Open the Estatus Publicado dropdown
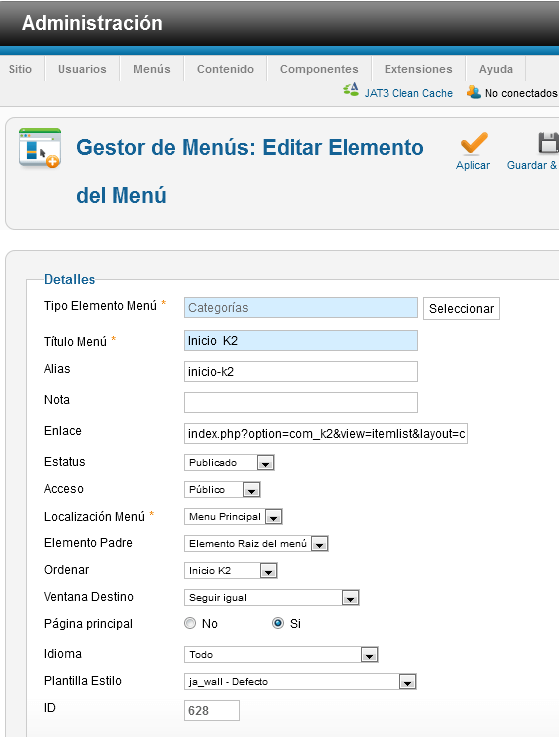559x737 pixels. 229,463
